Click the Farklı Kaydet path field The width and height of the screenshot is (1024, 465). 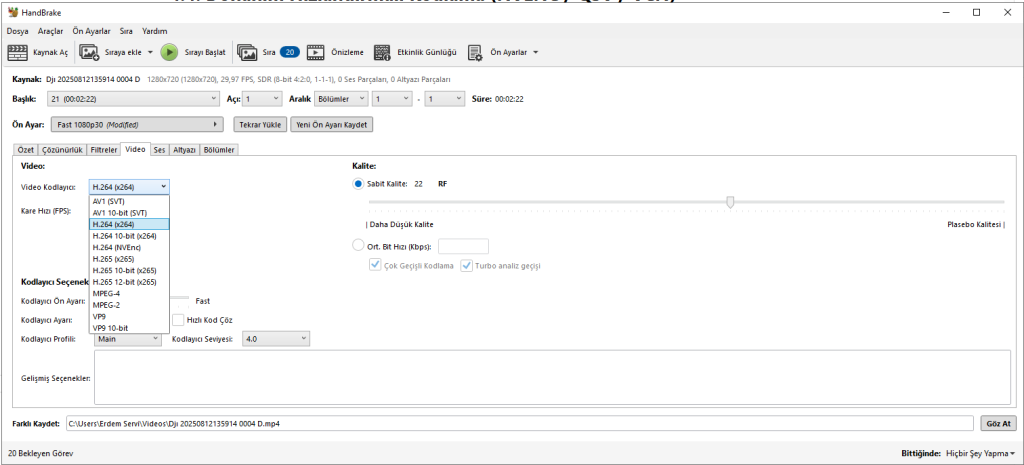(x=520, y=423)
